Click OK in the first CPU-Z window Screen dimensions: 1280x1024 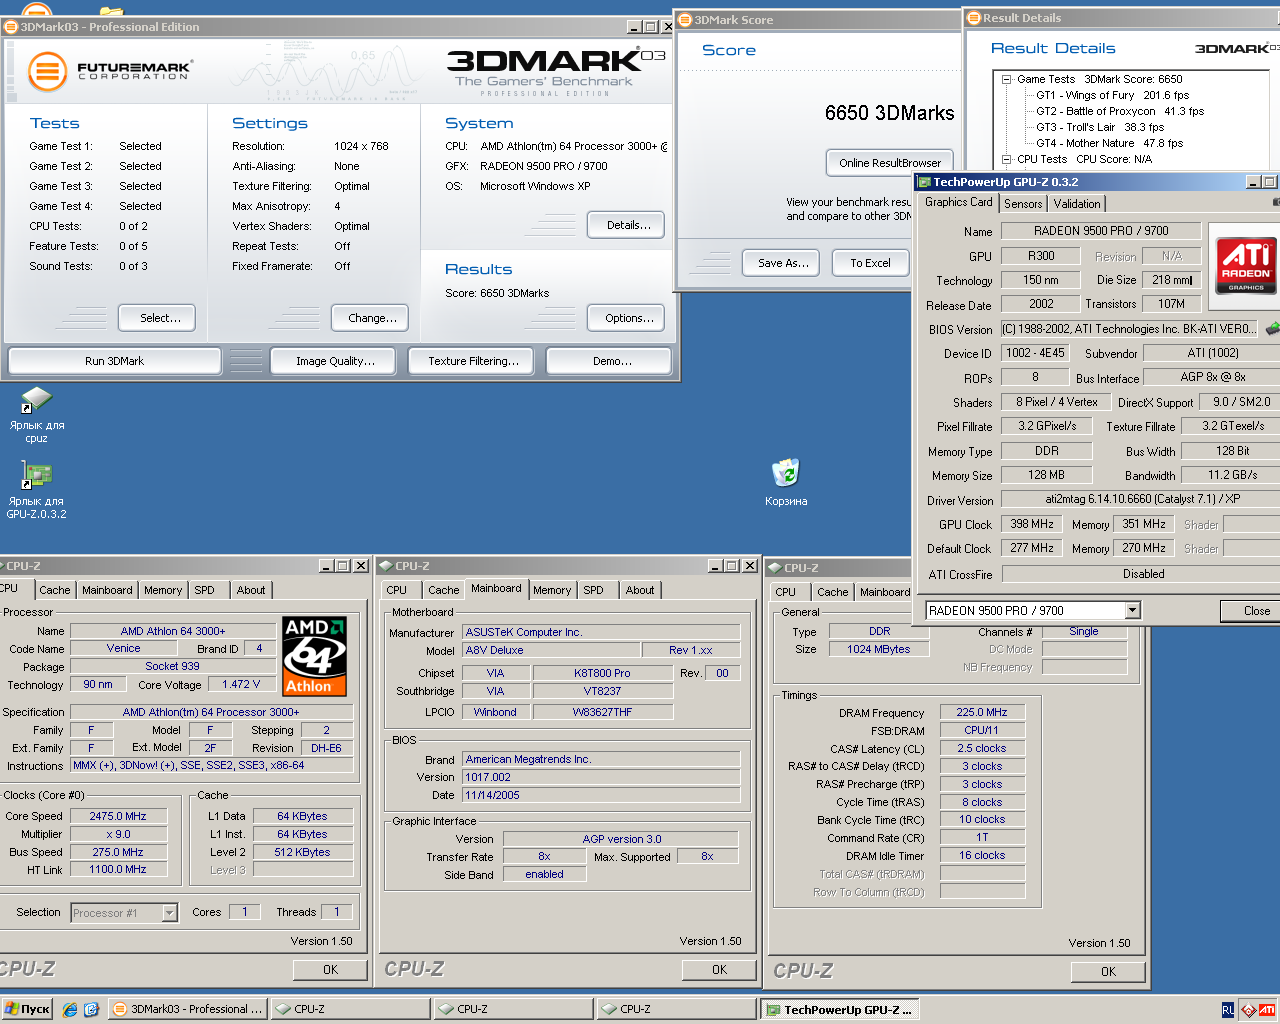click(330, 969)
